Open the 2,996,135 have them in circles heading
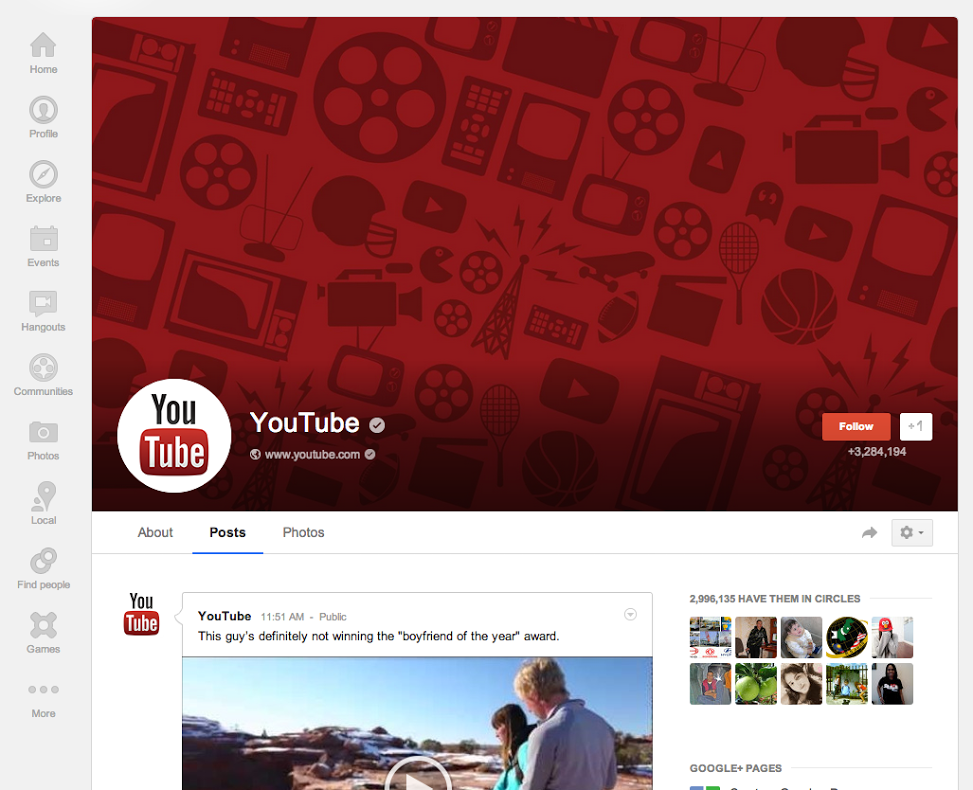This screenshot has width=973, height=790. 774,599
